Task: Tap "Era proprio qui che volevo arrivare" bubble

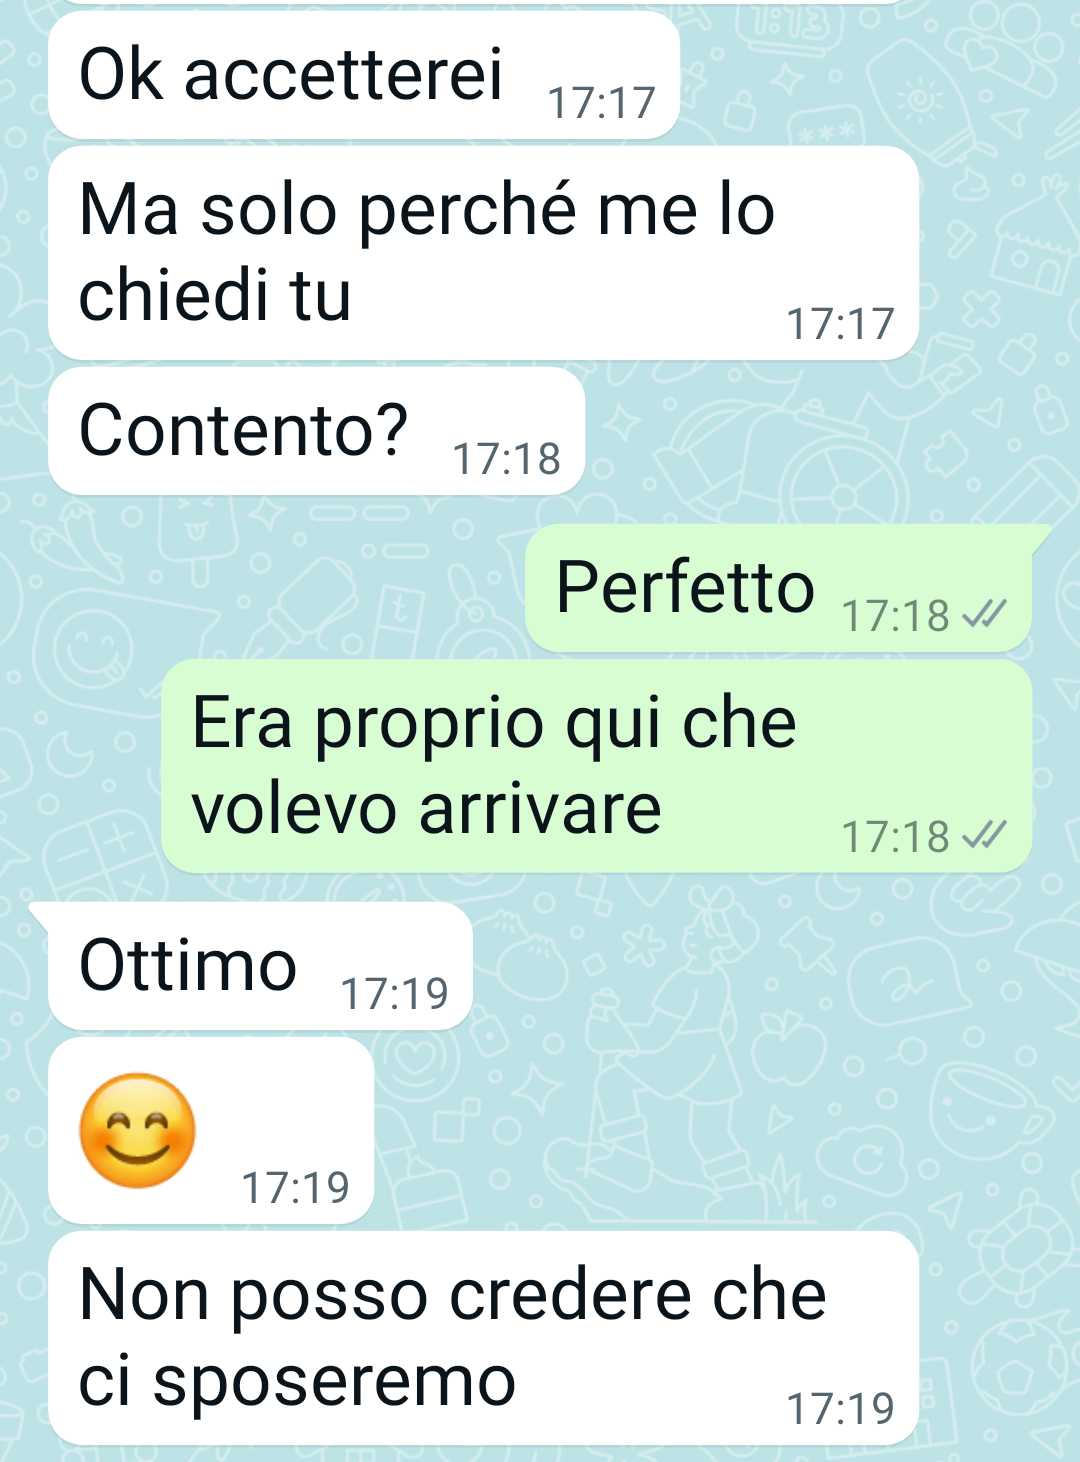Action: [x=597, y=766]
